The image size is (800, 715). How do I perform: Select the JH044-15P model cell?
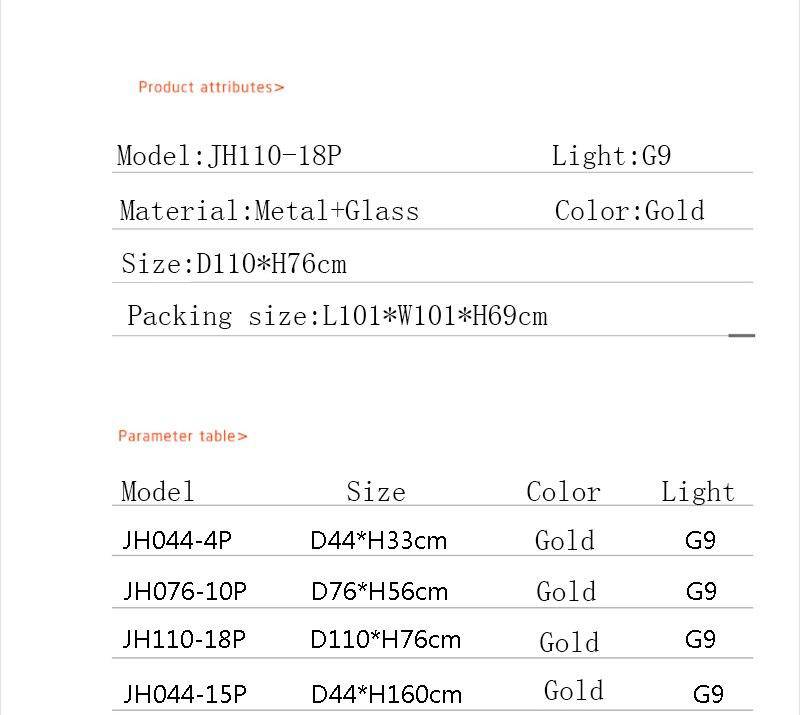tap(184, 693)
